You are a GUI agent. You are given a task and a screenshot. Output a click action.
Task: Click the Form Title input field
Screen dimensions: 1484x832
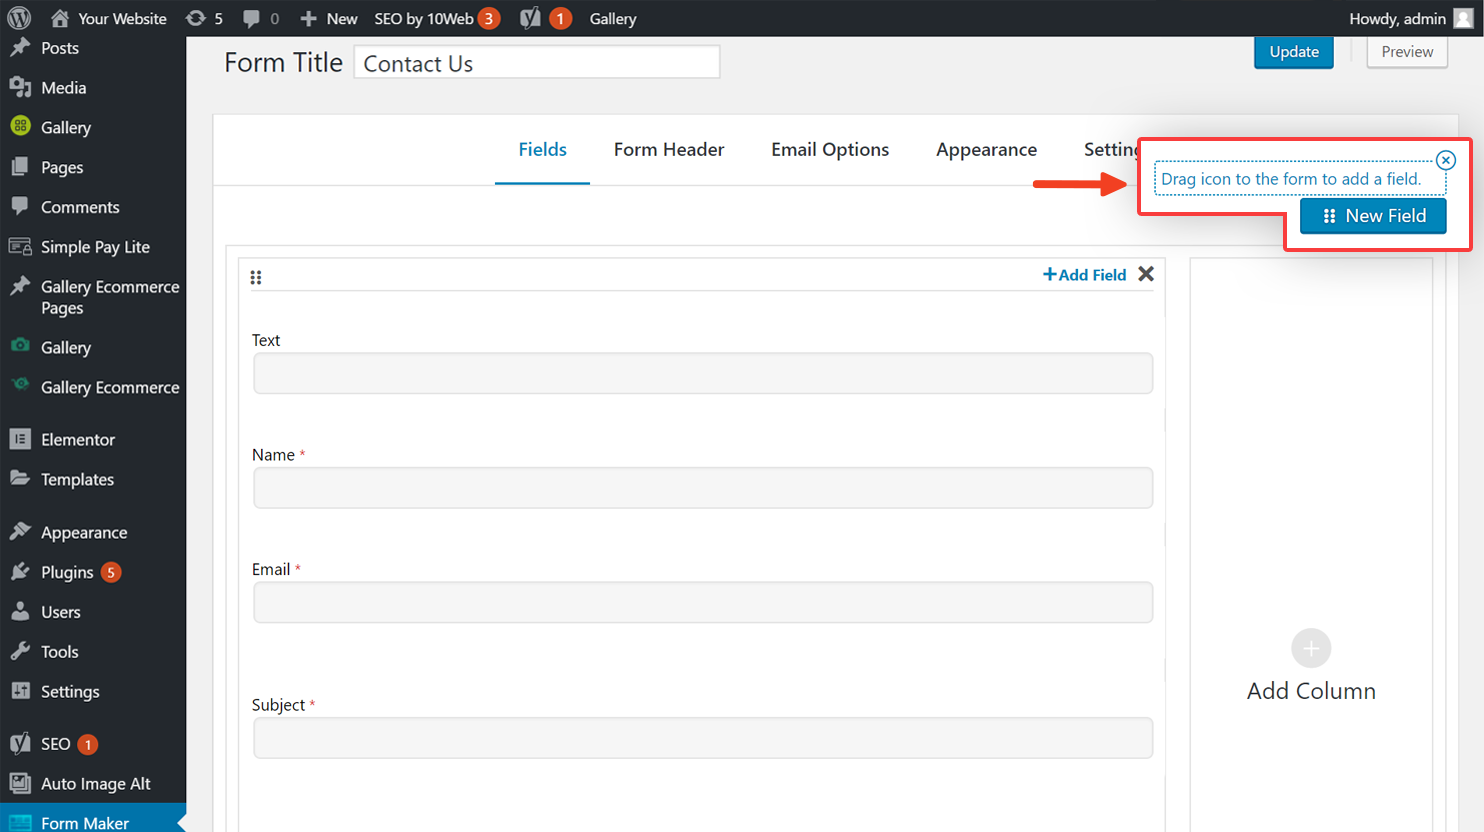(537, 62)
